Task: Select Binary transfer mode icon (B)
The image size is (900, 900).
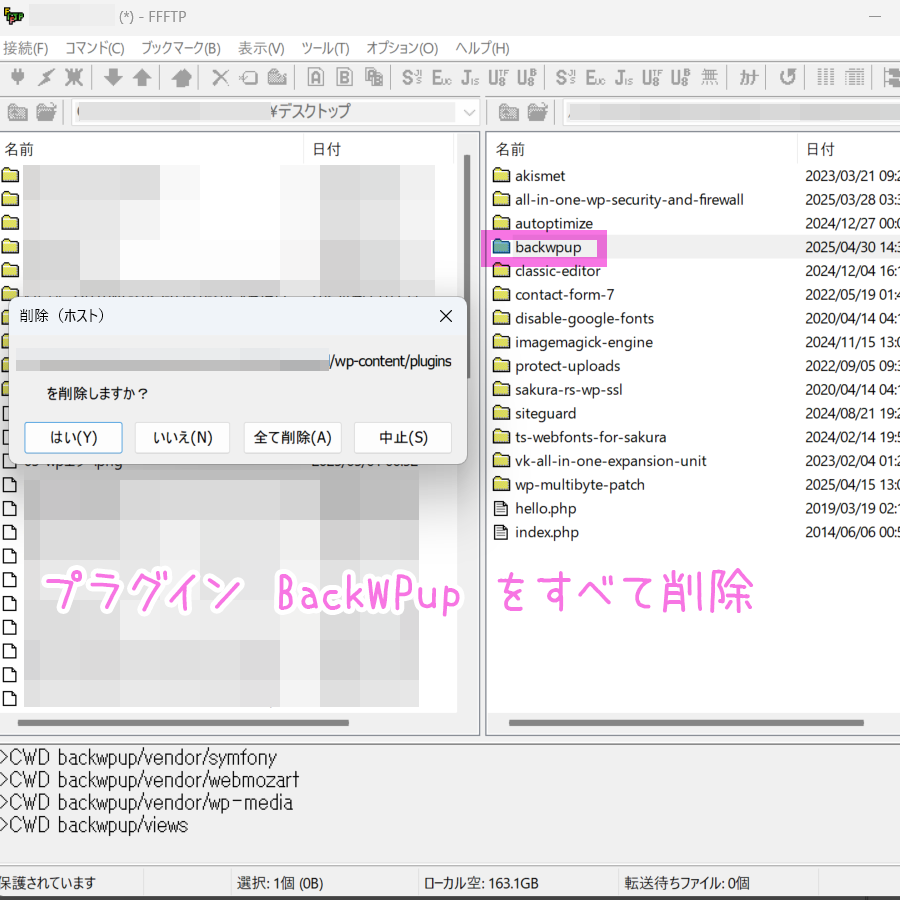Action: 344,77
